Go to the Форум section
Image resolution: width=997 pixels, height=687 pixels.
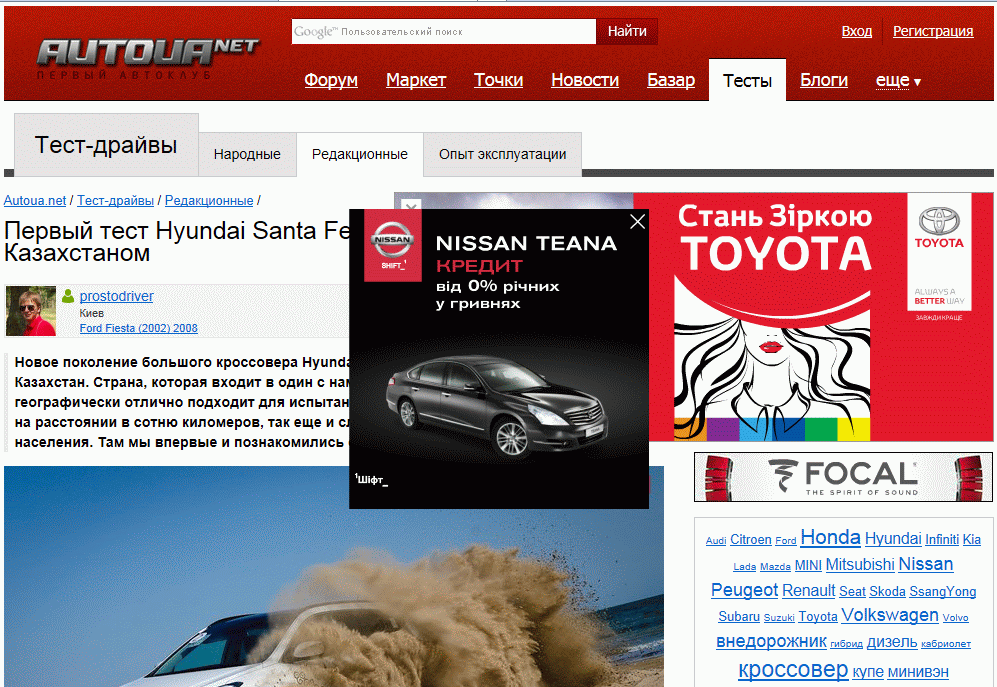pos(331,80)
